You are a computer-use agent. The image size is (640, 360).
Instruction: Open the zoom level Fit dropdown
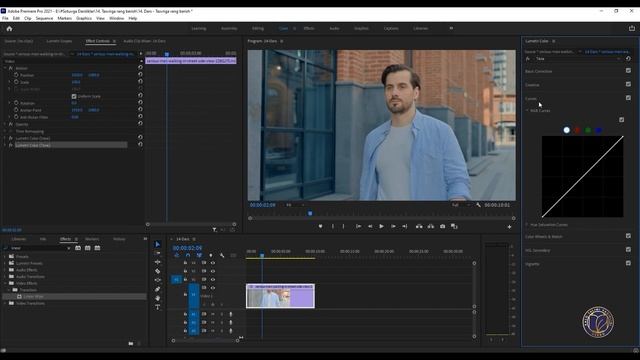tap(295, 205)
